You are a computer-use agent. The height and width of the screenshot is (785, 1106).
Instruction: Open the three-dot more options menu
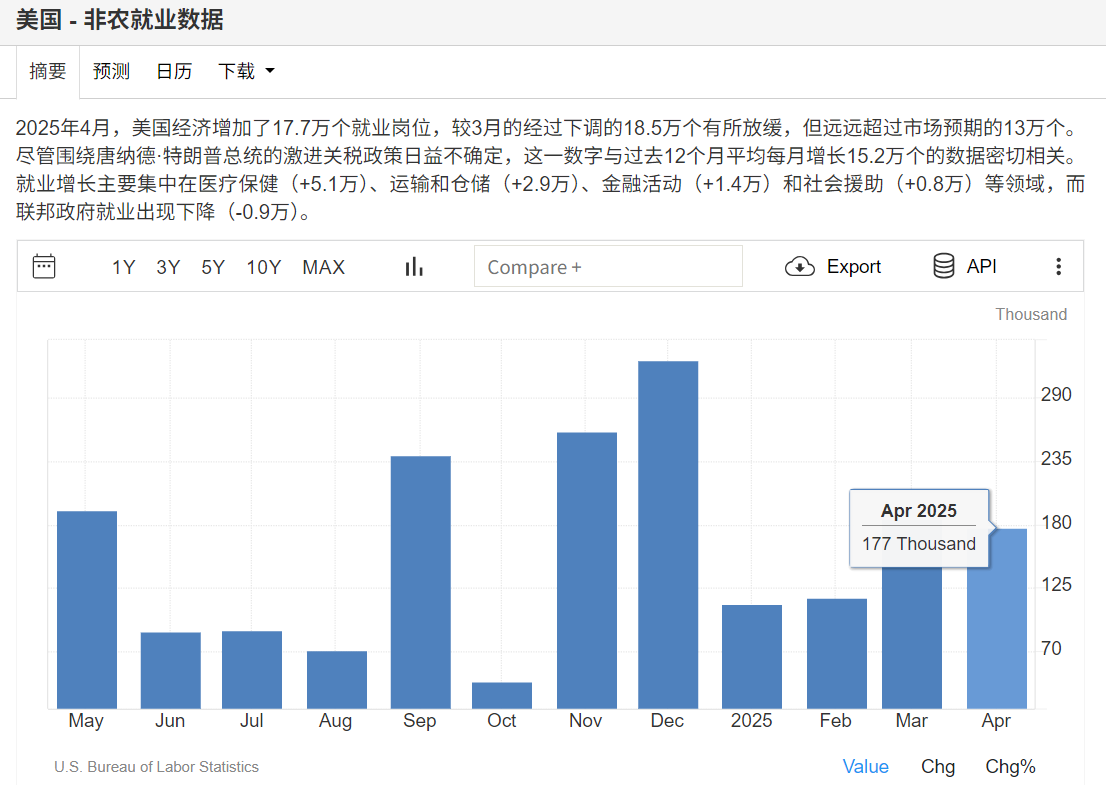tap(1058, 267)
